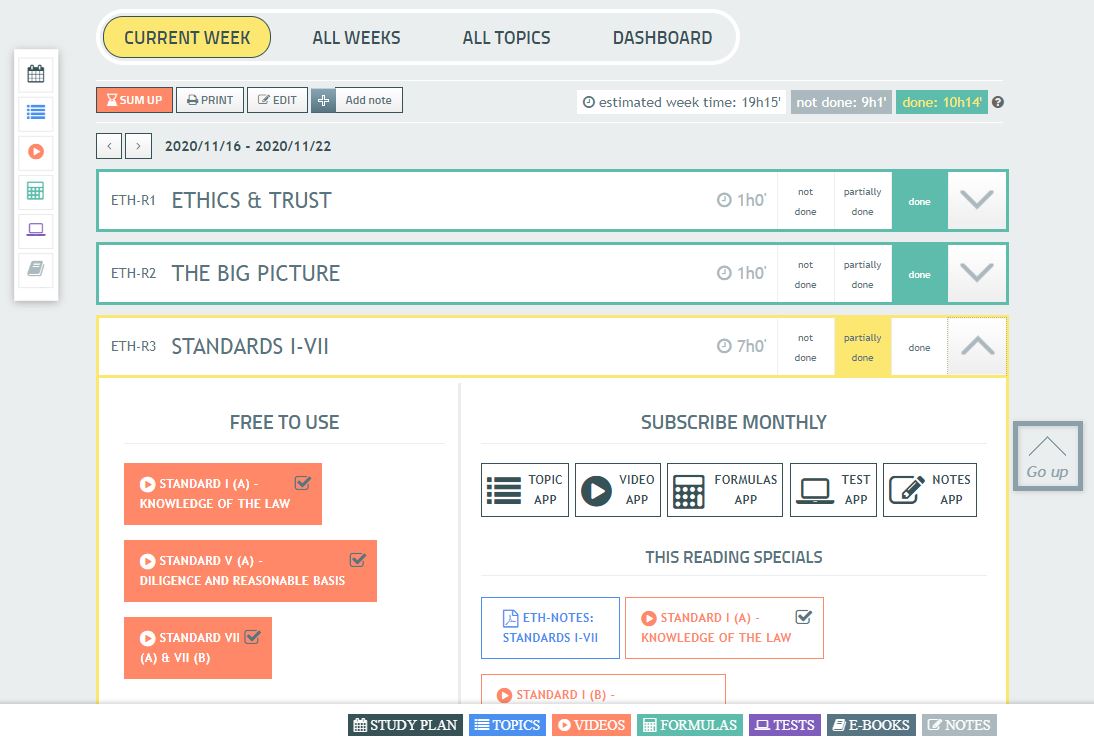Collapse the Standards I-VII reading
Screen dimensions: 1094x742
click(x=976, y=347)
